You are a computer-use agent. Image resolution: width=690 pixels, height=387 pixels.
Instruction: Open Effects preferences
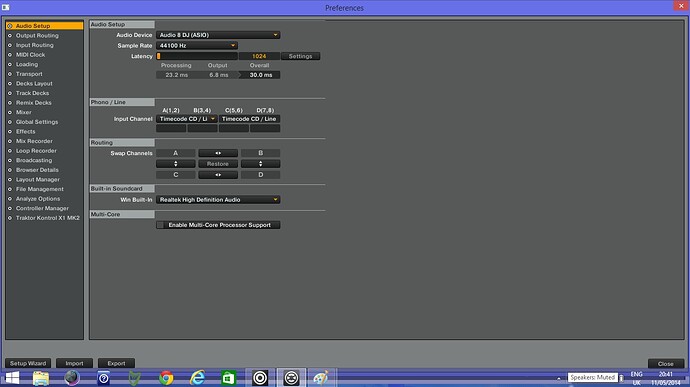[x=26, y=132]
